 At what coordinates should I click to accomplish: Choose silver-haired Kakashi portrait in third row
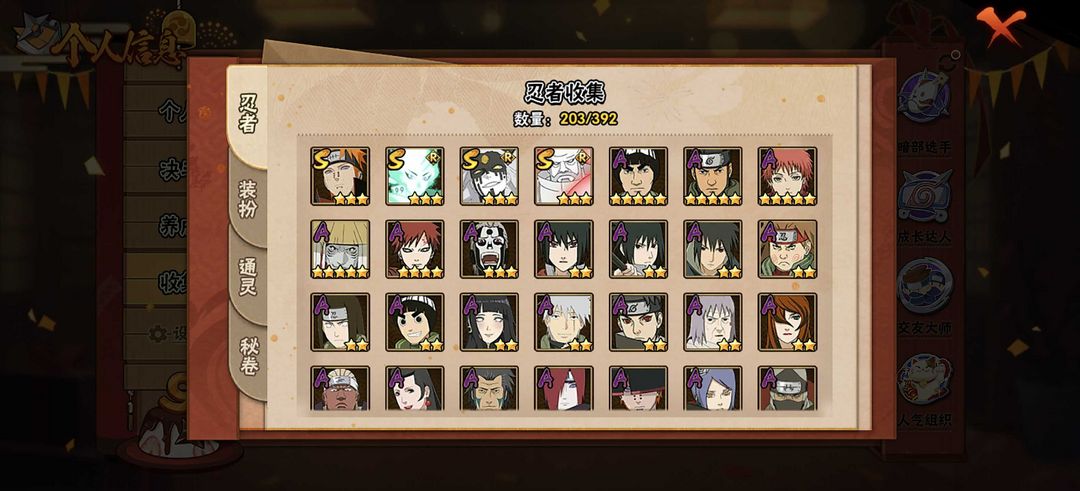pos(563,322)
